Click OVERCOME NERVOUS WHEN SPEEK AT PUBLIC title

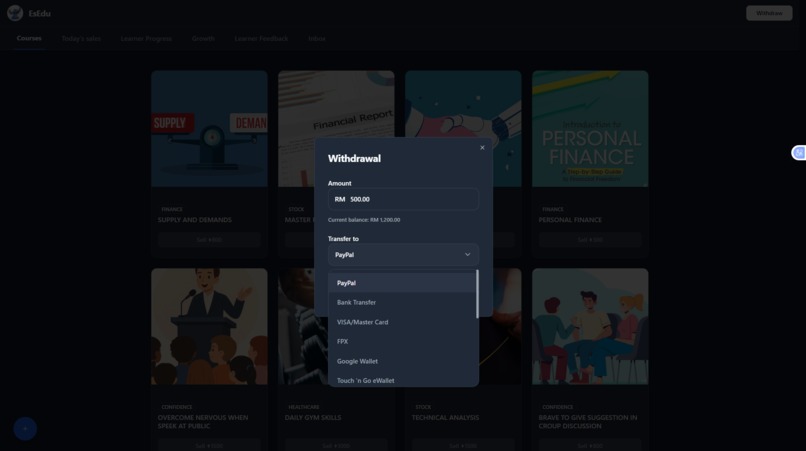tap(203, 422)
